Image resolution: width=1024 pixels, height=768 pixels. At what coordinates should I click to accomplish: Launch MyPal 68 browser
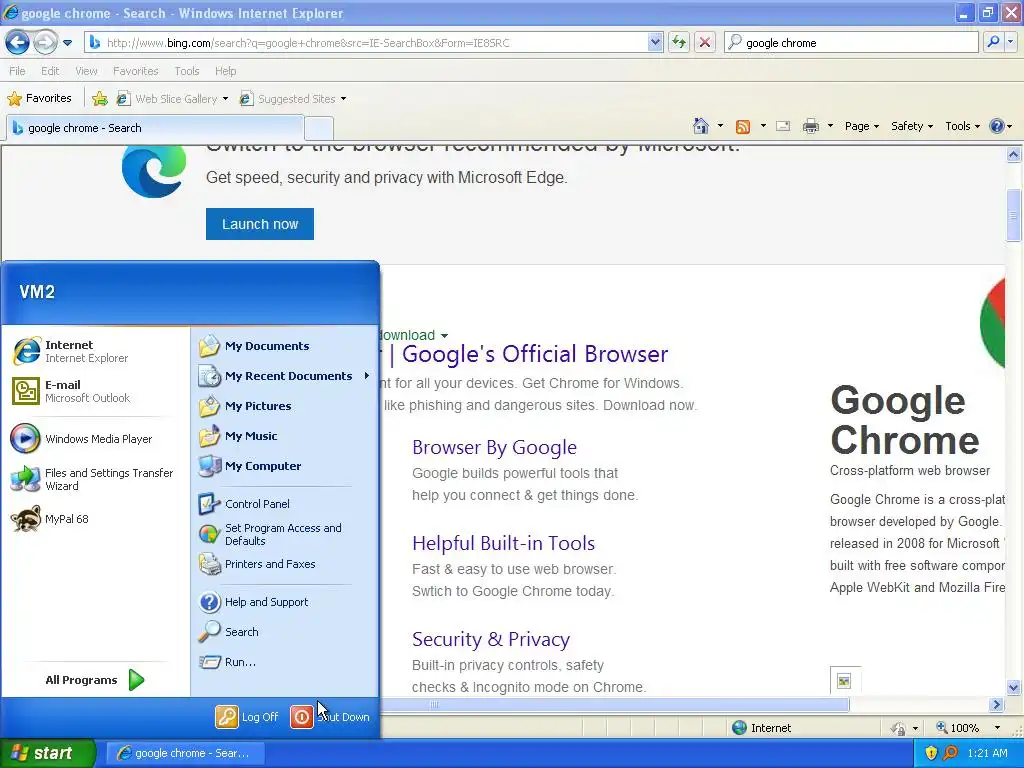pos(95,519)
